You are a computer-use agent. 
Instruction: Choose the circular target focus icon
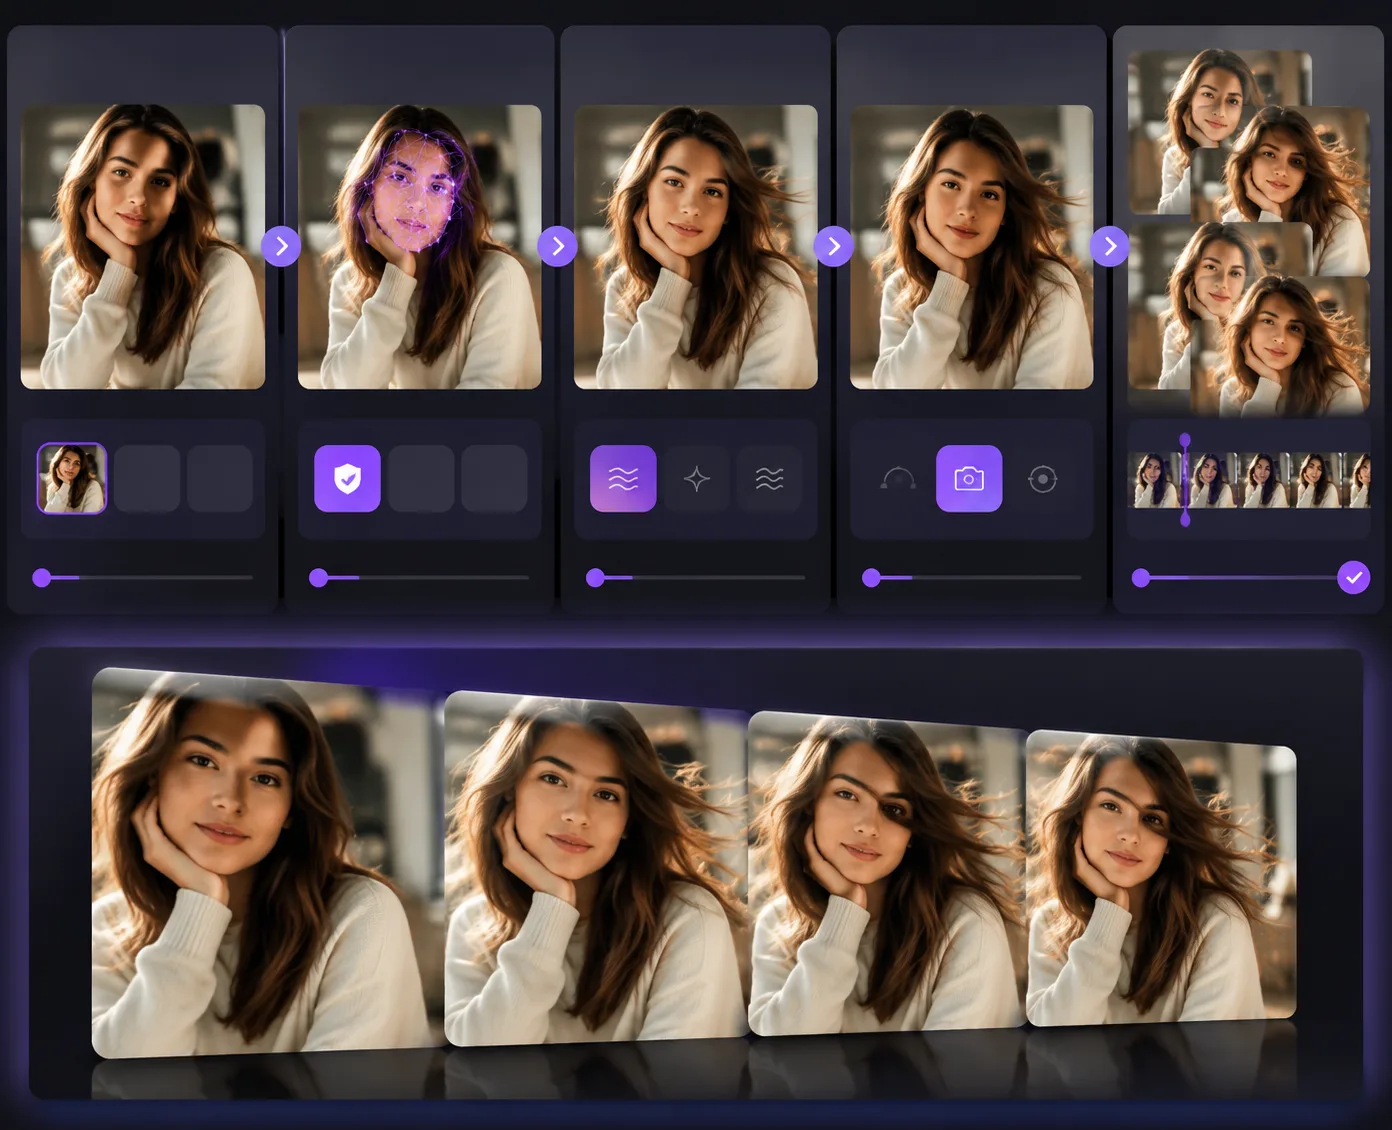1042,479
